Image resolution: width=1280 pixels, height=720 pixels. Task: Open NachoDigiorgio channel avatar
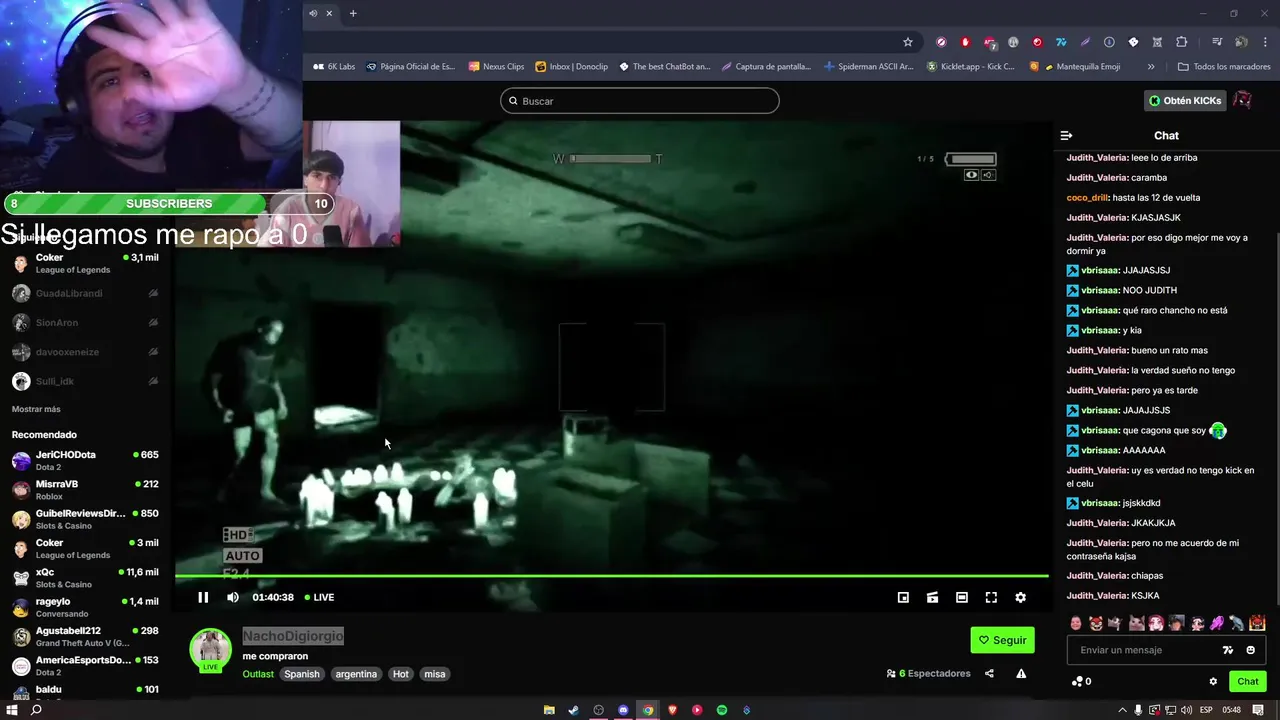(x=211, y=650)
